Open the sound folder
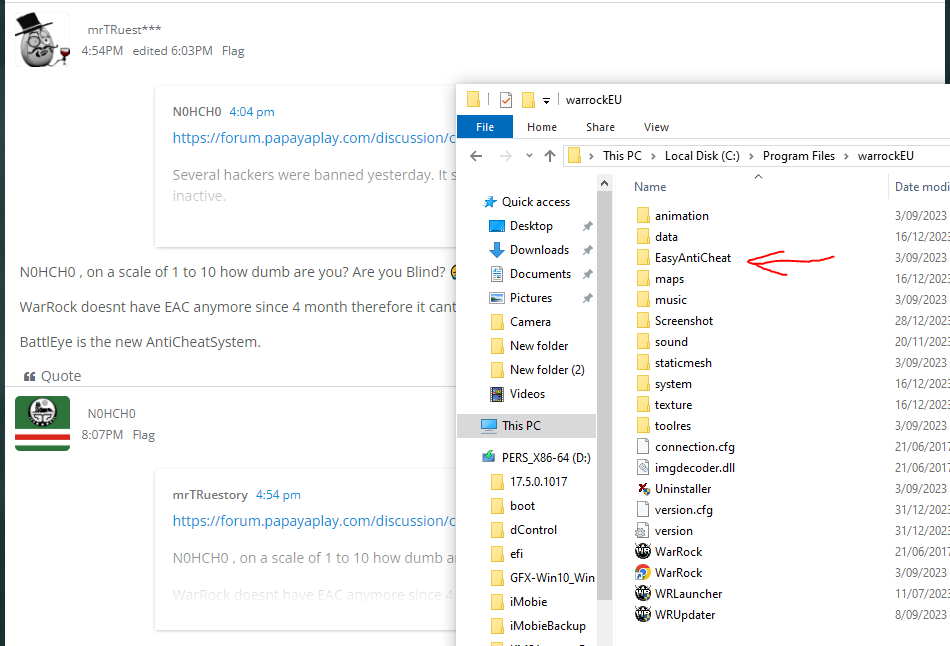Screen dimensions: 950x646 click(662, 342)
